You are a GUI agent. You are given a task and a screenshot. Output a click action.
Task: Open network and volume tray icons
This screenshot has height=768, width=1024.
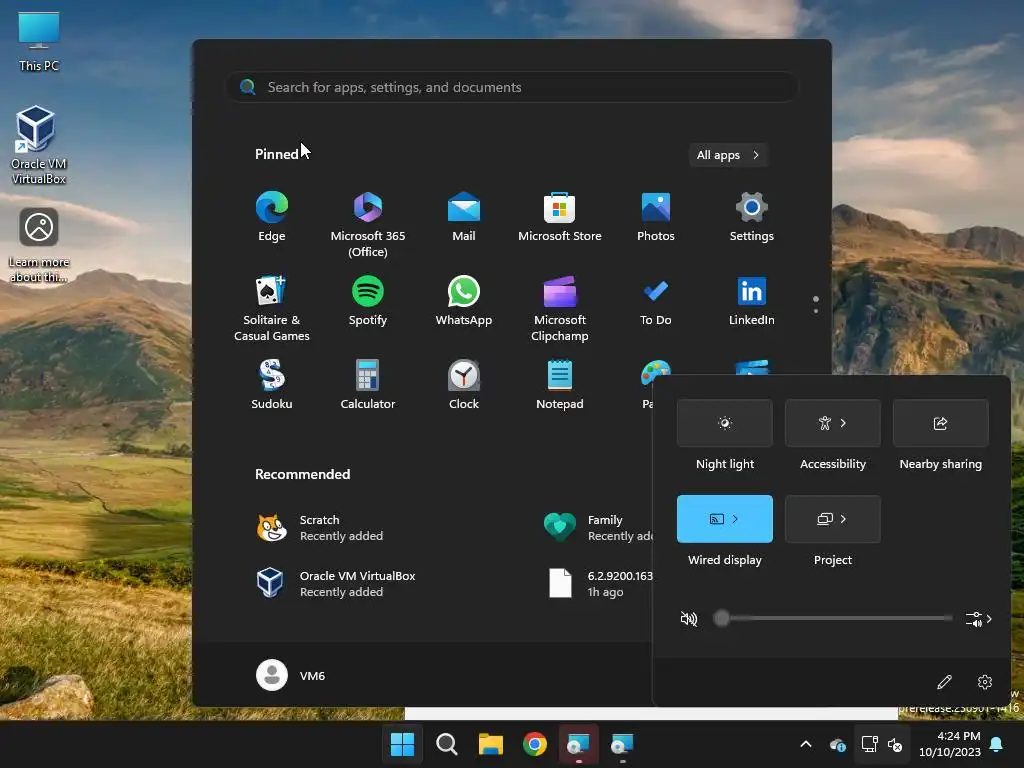click(x=882, y=744)
